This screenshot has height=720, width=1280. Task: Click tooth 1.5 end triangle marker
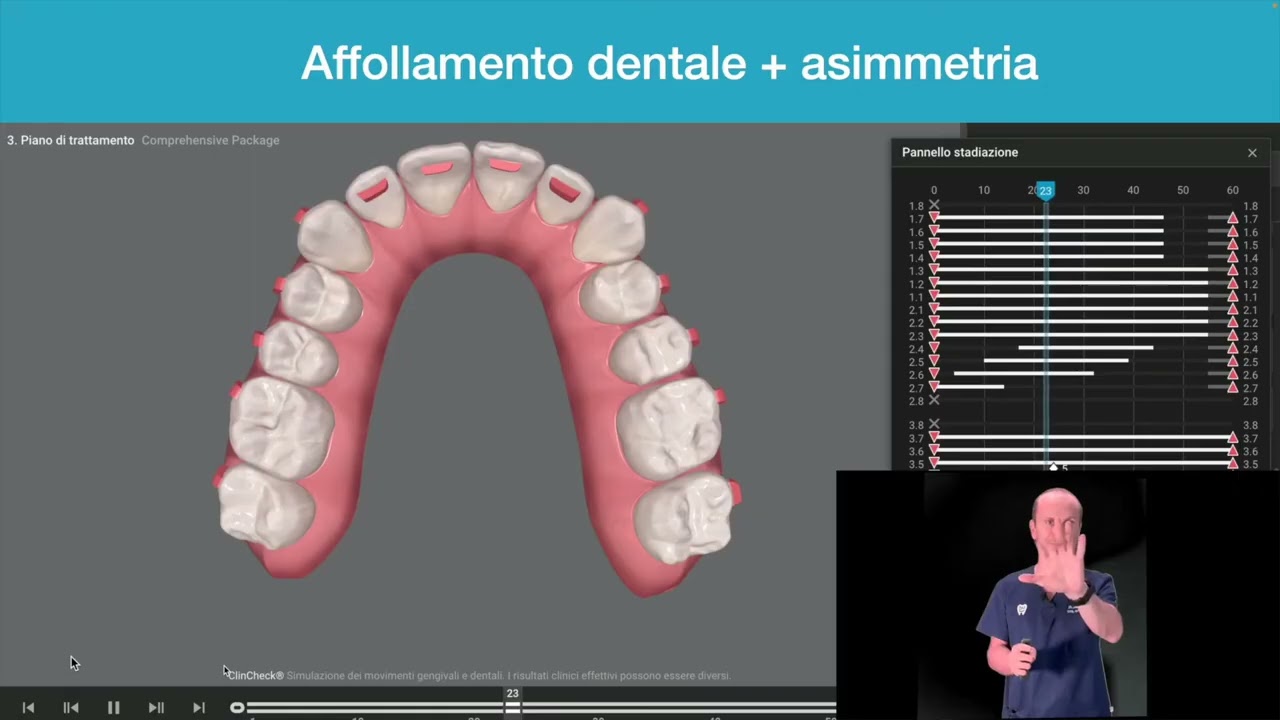tap(1232, 243)
